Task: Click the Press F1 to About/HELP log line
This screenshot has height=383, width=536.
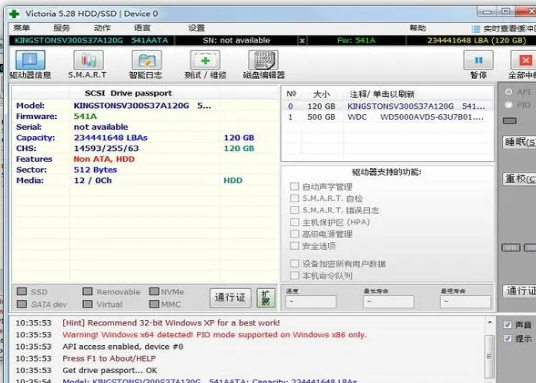Action: click(x=109, y=358)
